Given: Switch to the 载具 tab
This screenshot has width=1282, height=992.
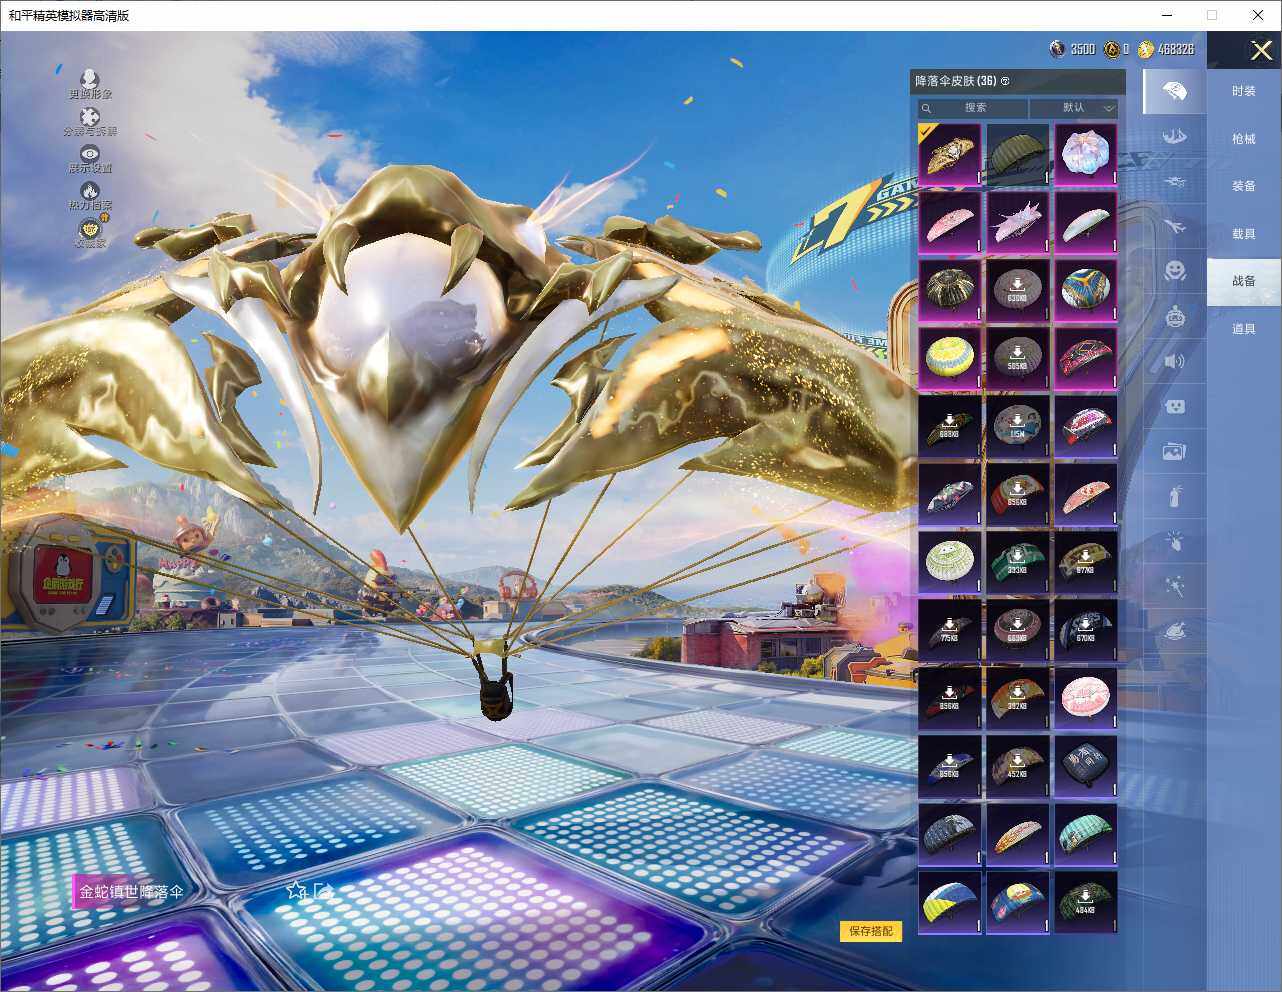Looking at the screenshot, I should pos(1244,234).
